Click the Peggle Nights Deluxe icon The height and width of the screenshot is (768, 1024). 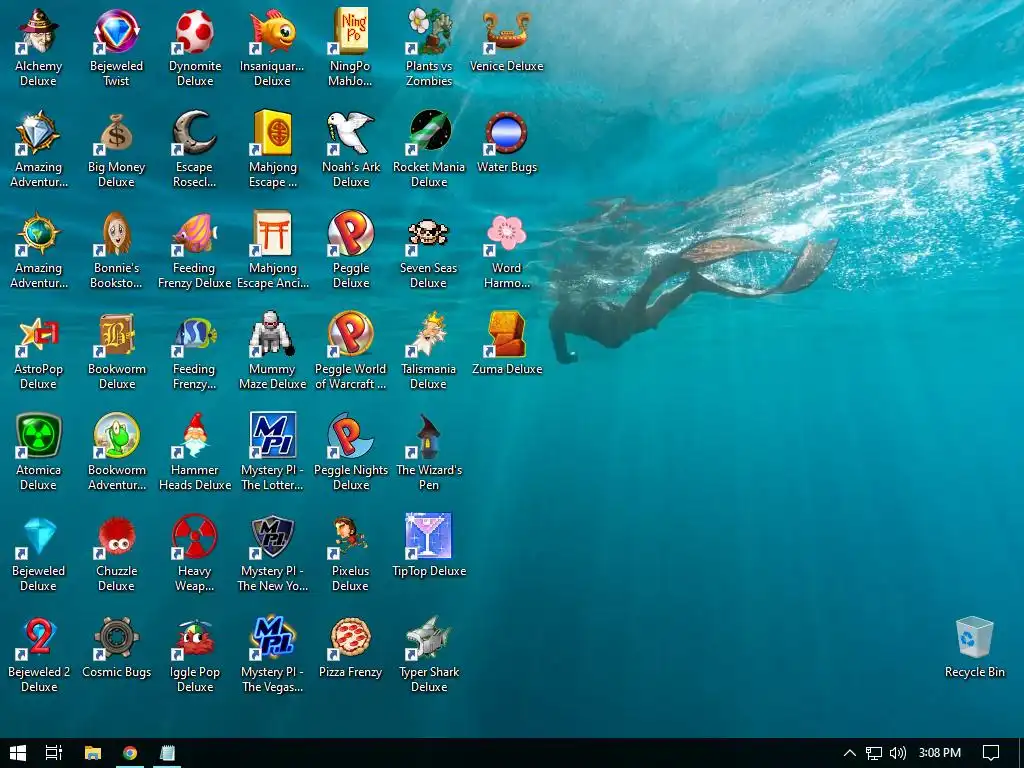pyautogui.click(x=351, y=435)
